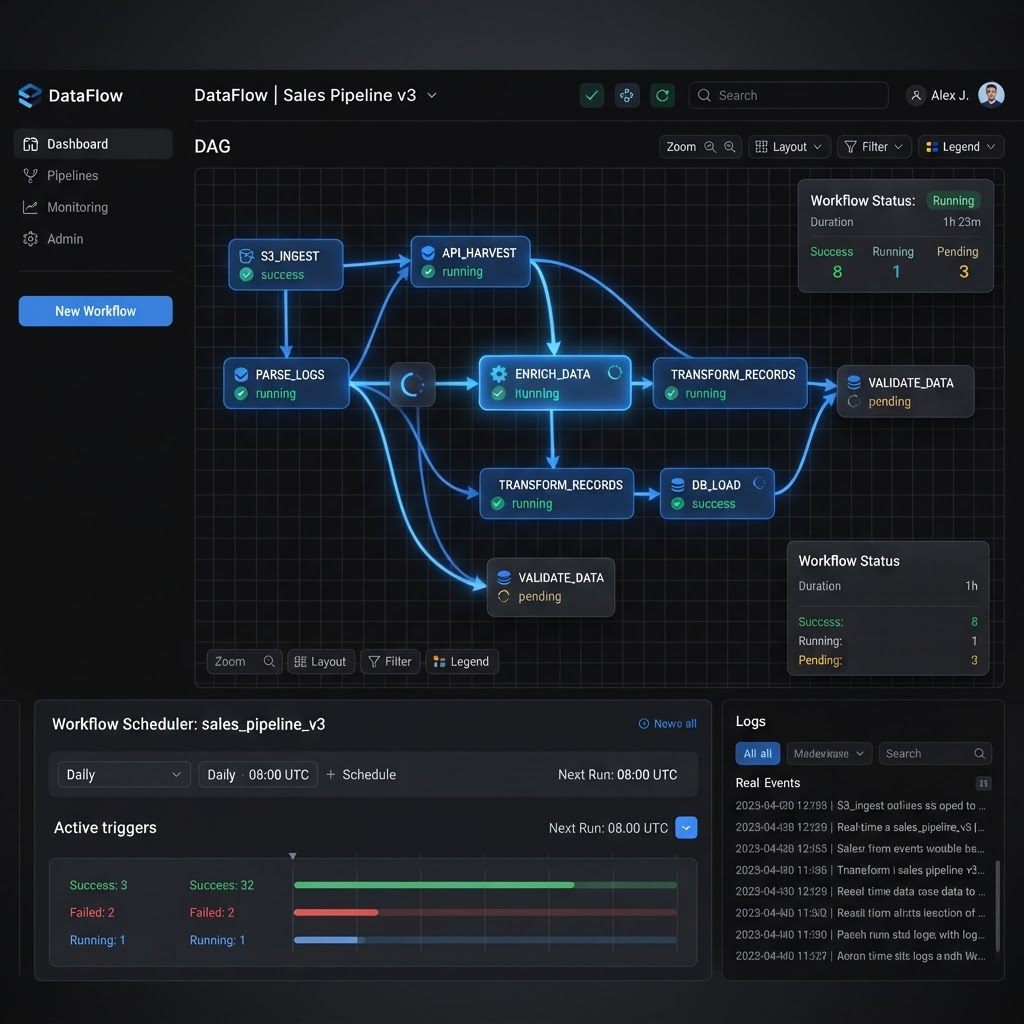Click the green refresh header icon
The height and width of the screenshot is (1024, 1024).
point(662,95)
